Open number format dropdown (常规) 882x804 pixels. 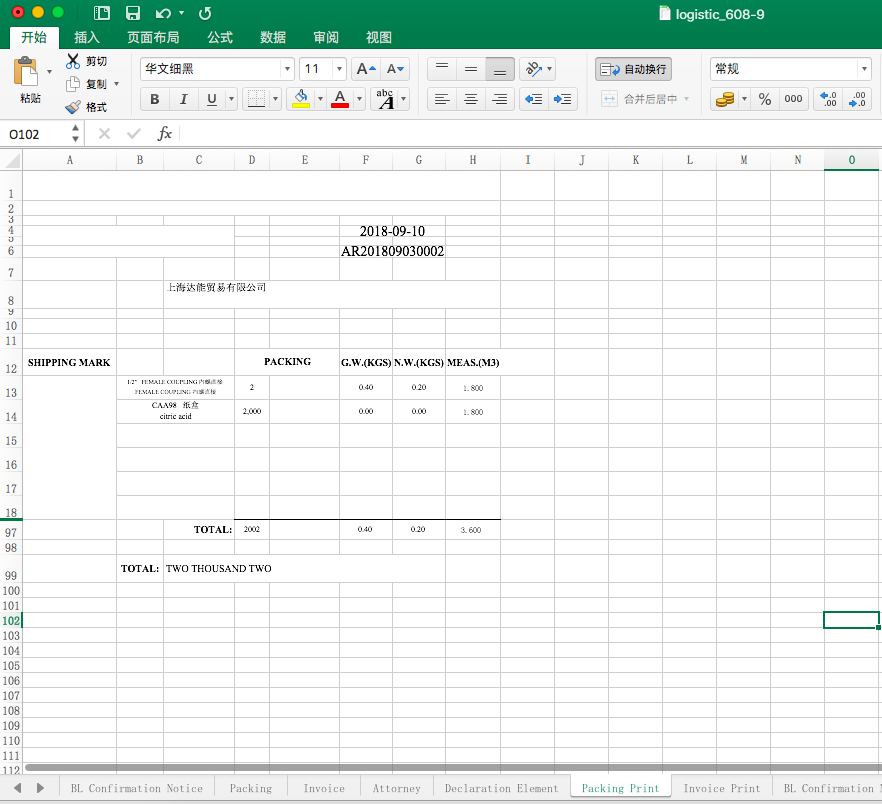click(x=864, y=69)
